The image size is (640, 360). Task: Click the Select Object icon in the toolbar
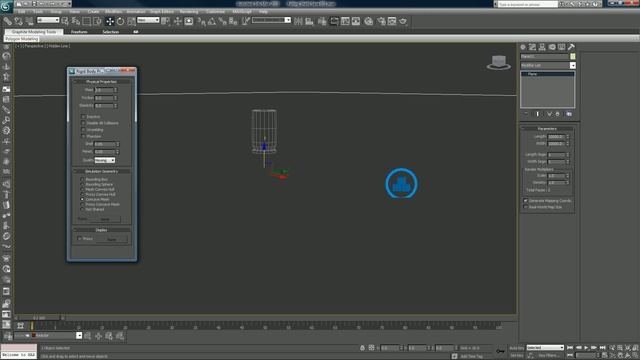65,21
